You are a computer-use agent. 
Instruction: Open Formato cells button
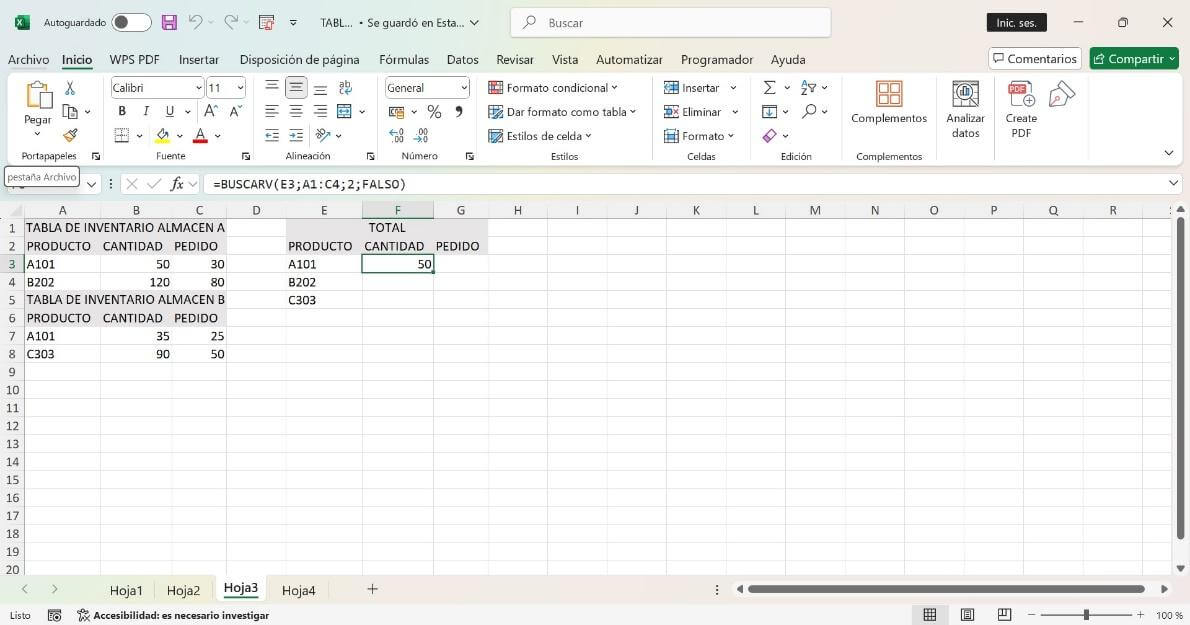coord(698,136)
